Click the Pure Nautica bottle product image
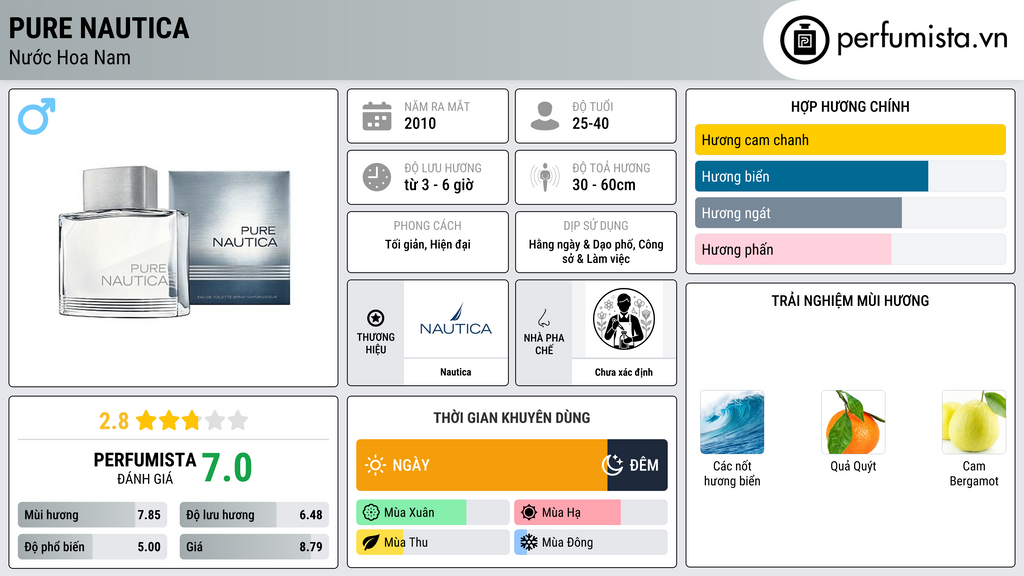This screenshot has width=1024, height=576. coord(174,240)
